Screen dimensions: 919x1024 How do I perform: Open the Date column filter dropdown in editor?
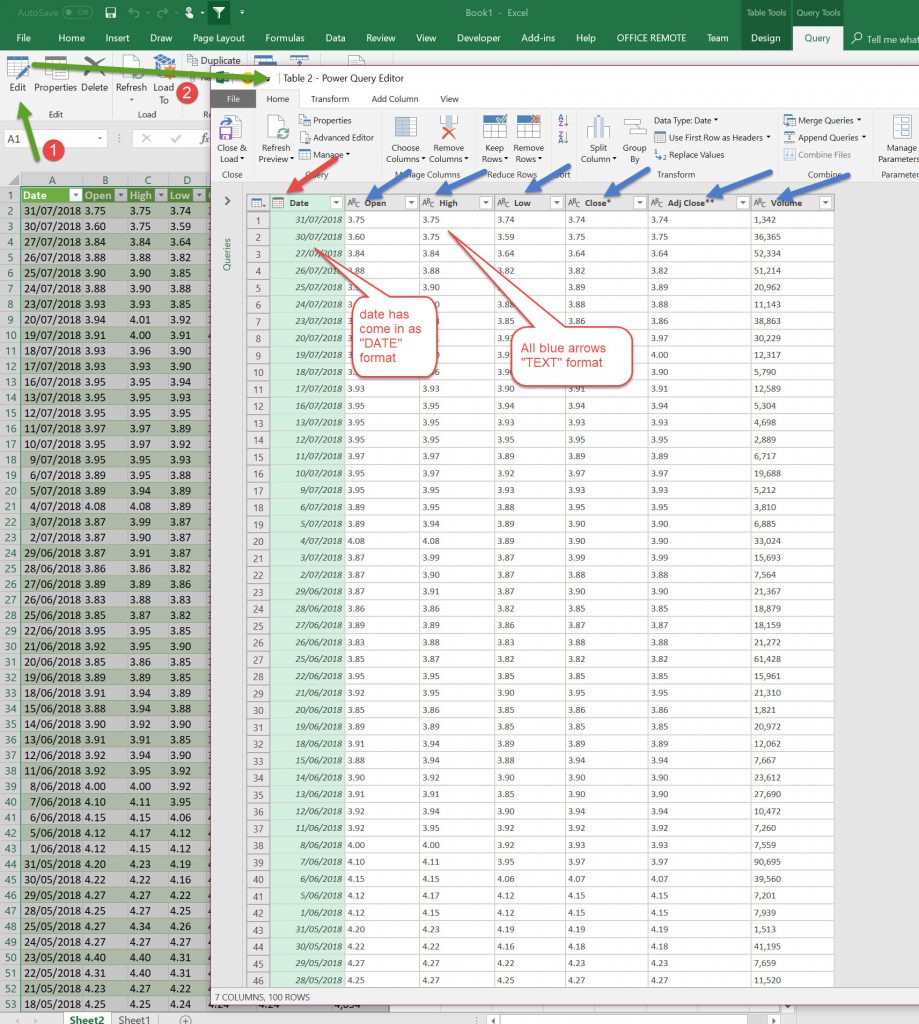tap(335, 203)
